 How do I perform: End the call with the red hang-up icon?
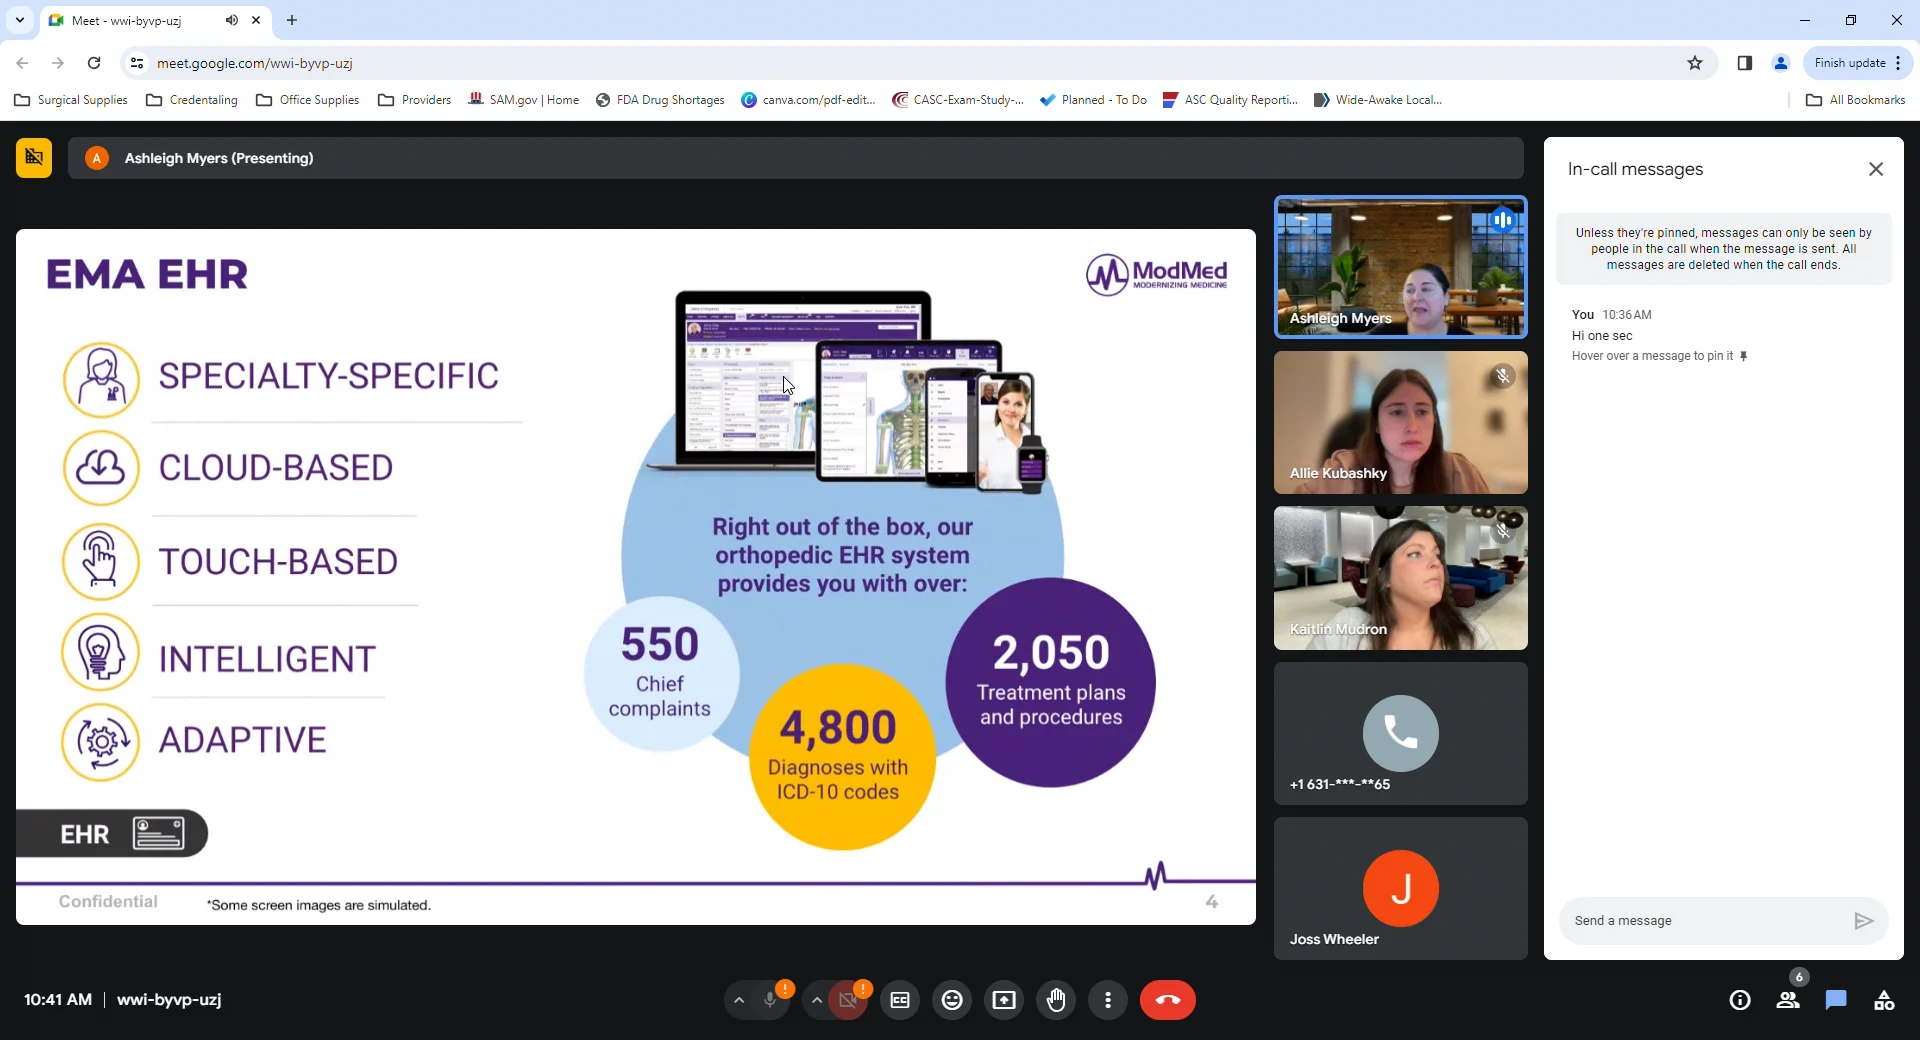click(1168, 1000)
